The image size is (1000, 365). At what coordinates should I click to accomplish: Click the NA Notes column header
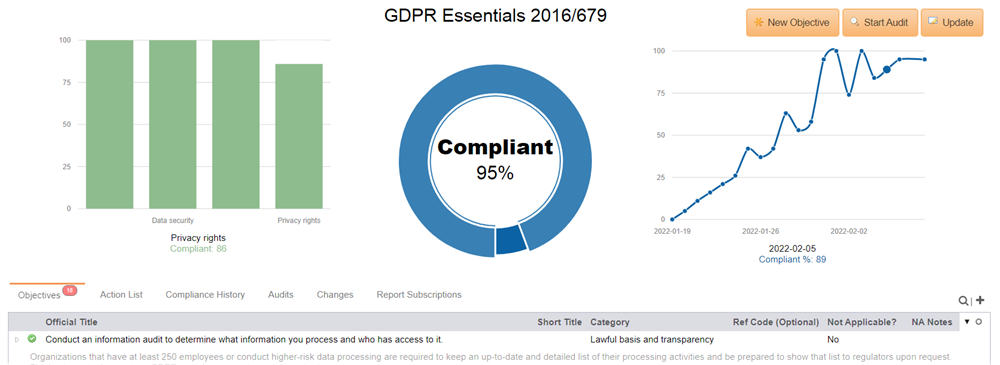click(932, 322)
